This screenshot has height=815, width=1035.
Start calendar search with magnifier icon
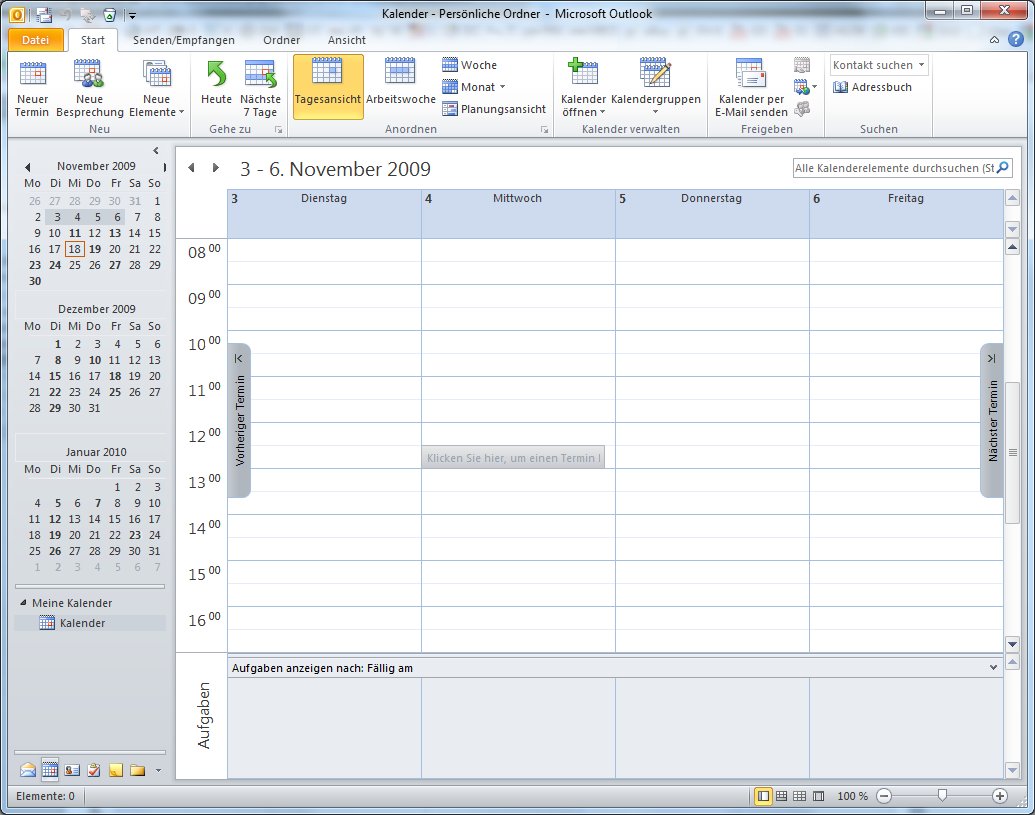(x=1003, y=168)
